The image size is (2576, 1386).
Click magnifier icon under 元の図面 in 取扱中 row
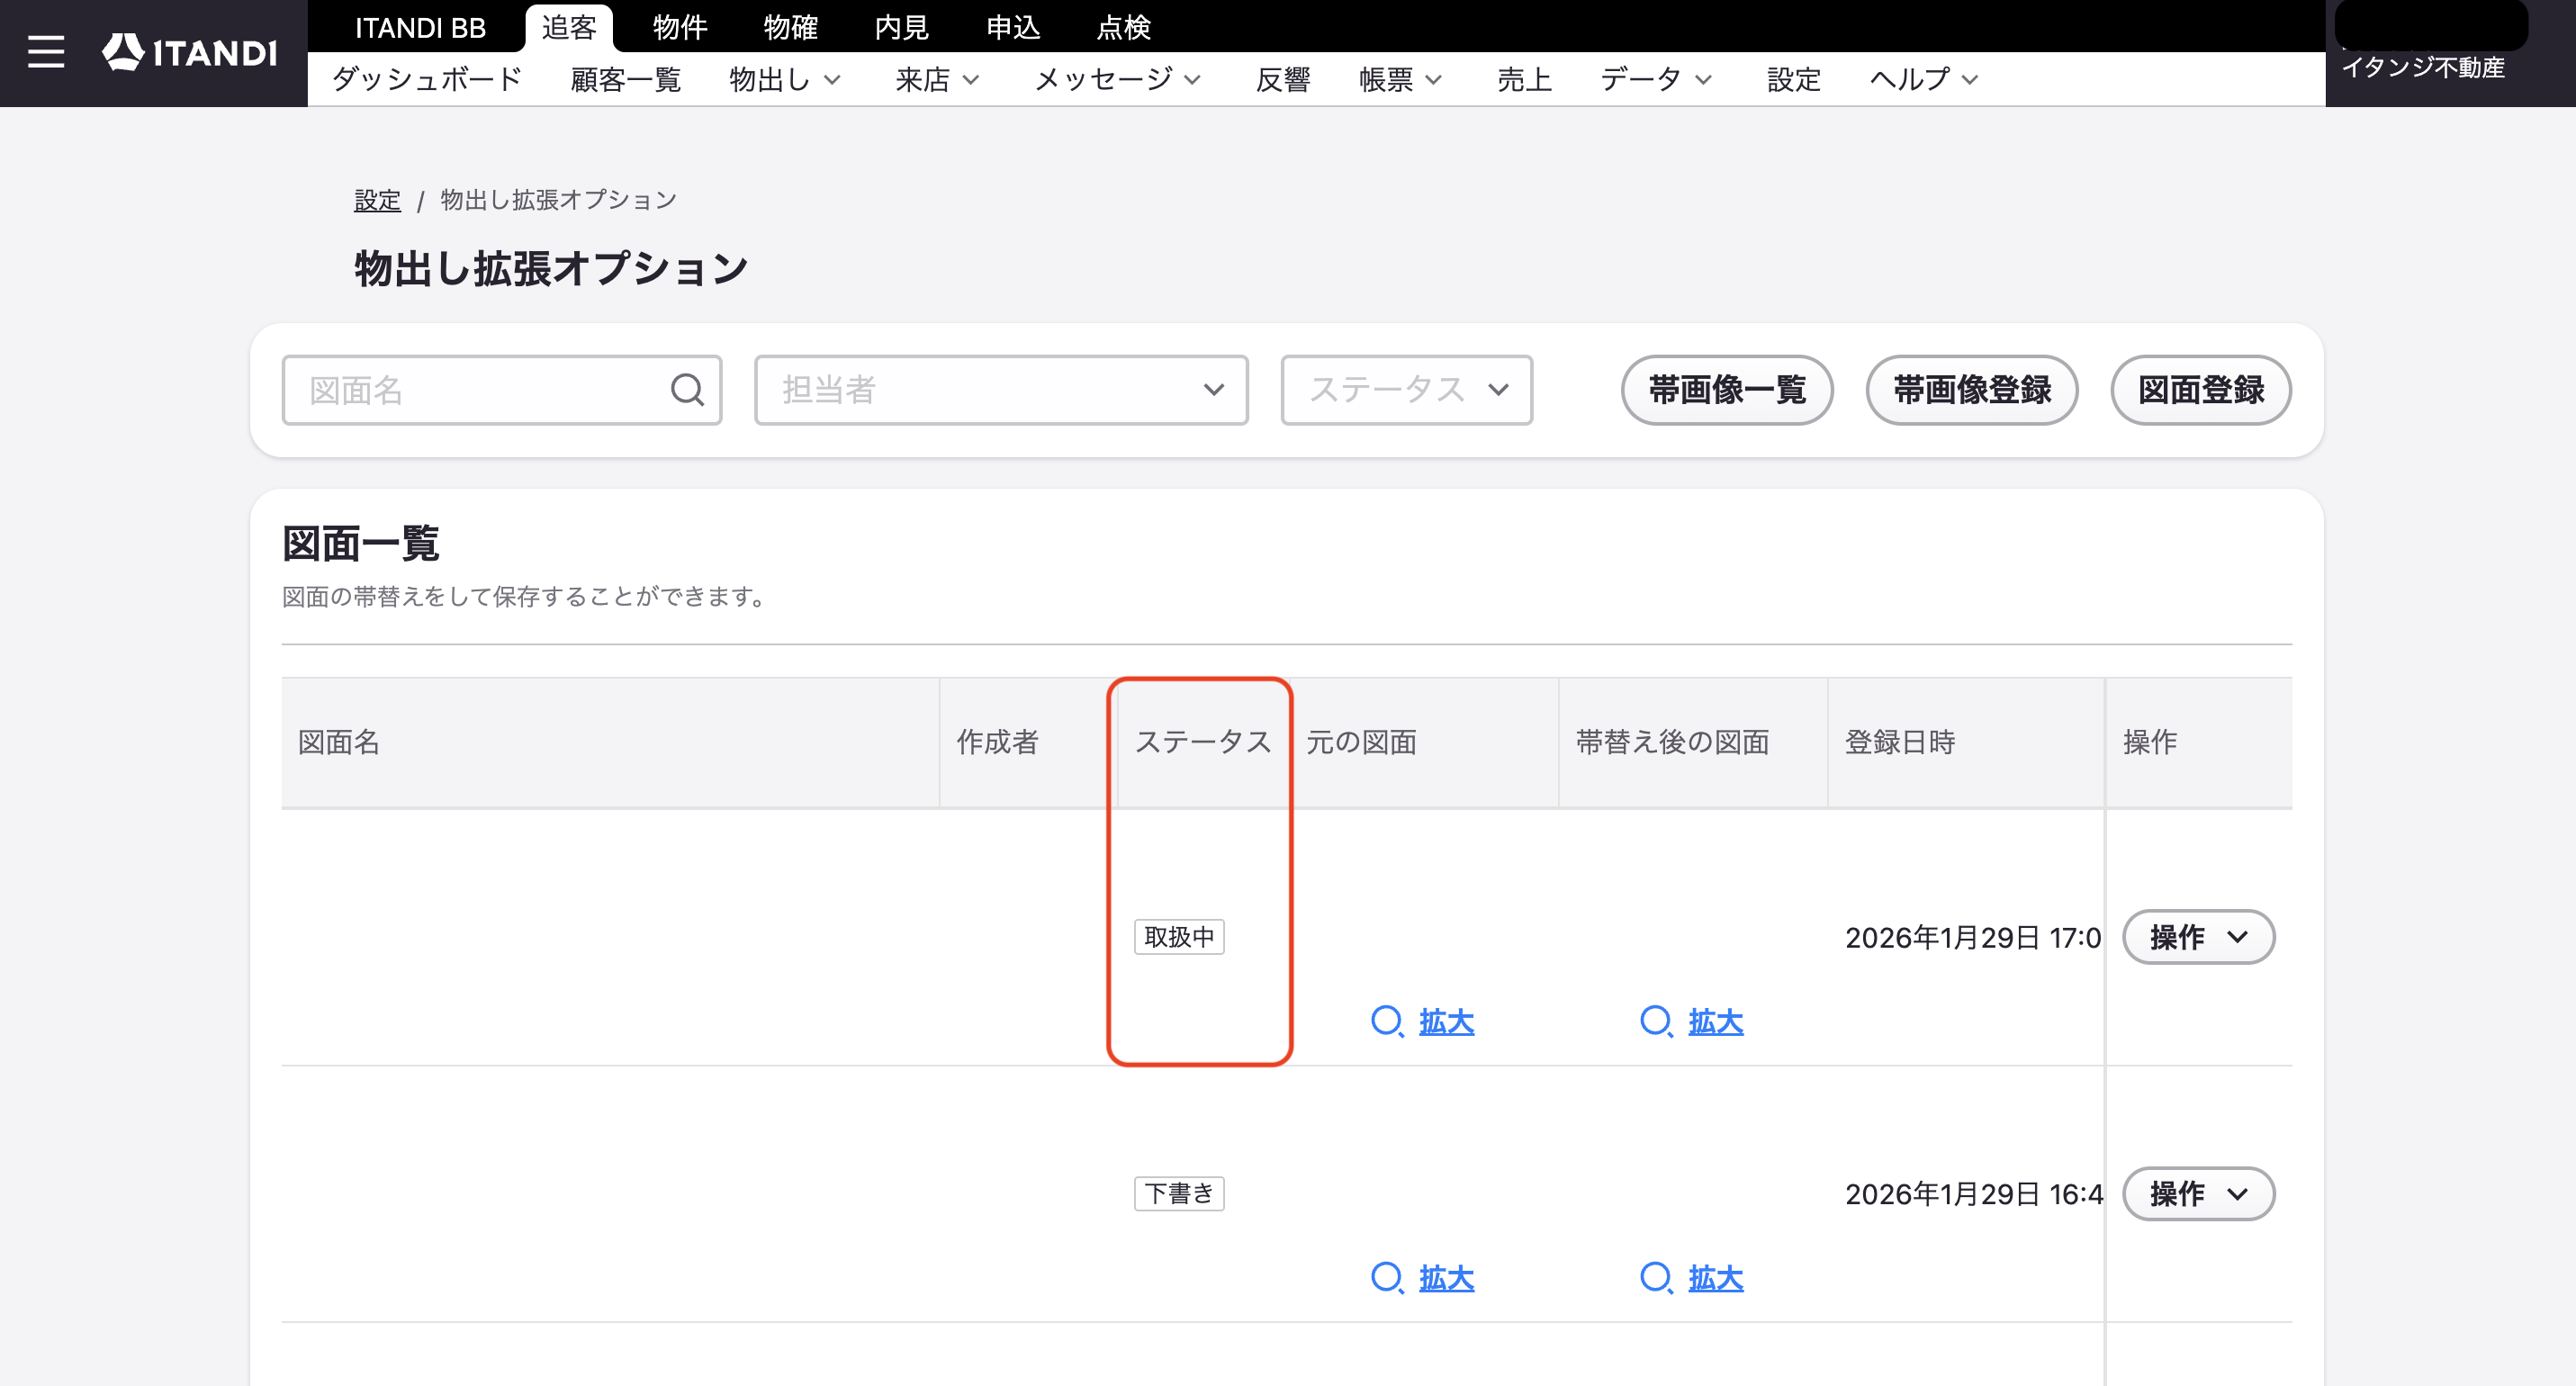click(x=1387, y=1021)
